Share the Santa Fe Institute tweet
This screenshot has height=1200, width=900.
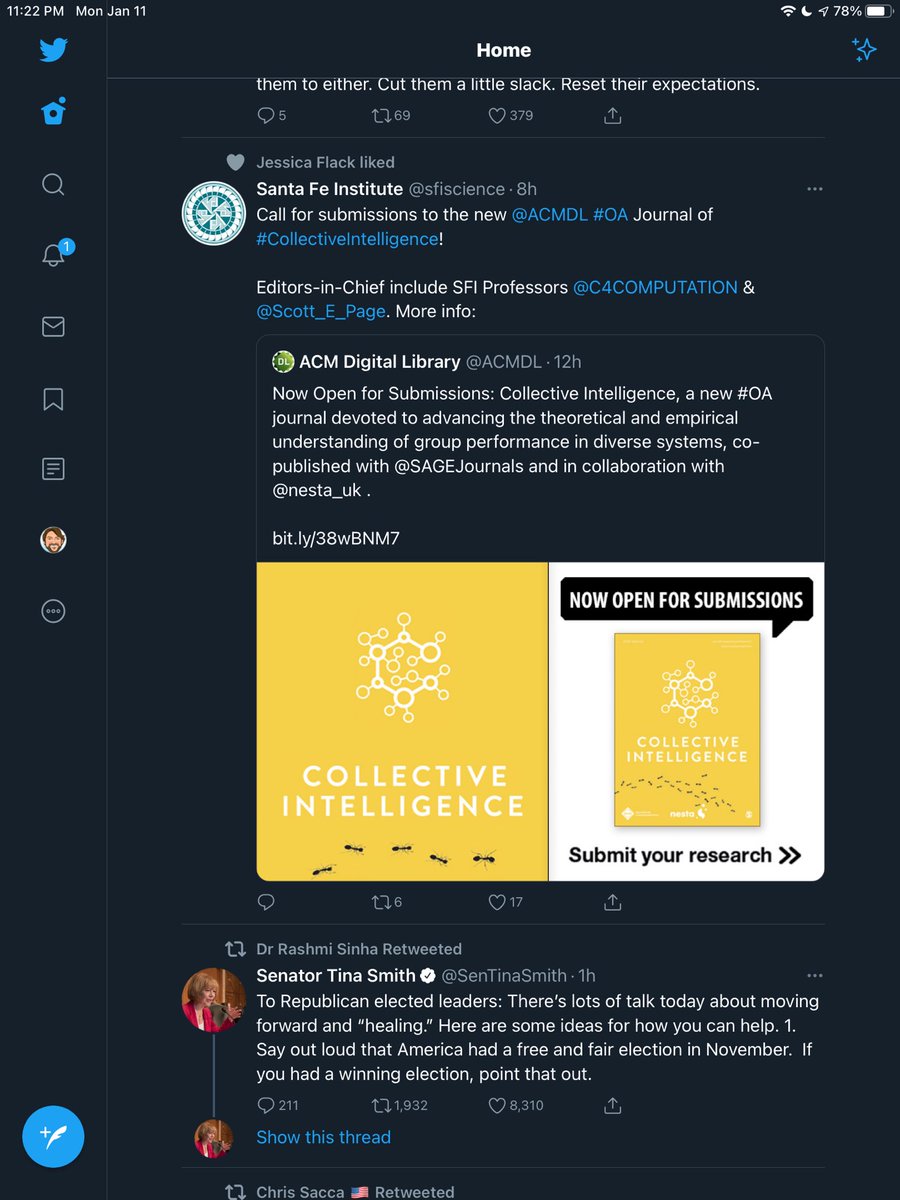(x=613, y=902)
